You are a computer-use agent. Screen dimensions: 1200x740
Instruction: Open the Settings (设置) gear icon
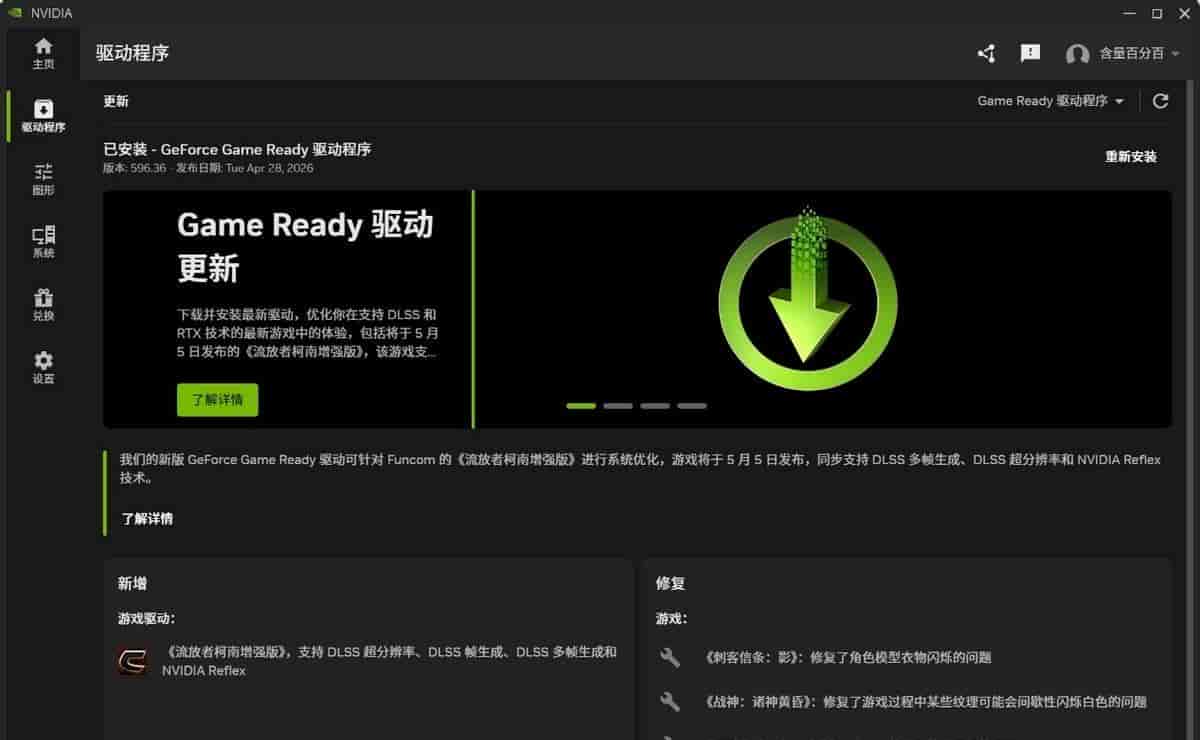(43, 368)
